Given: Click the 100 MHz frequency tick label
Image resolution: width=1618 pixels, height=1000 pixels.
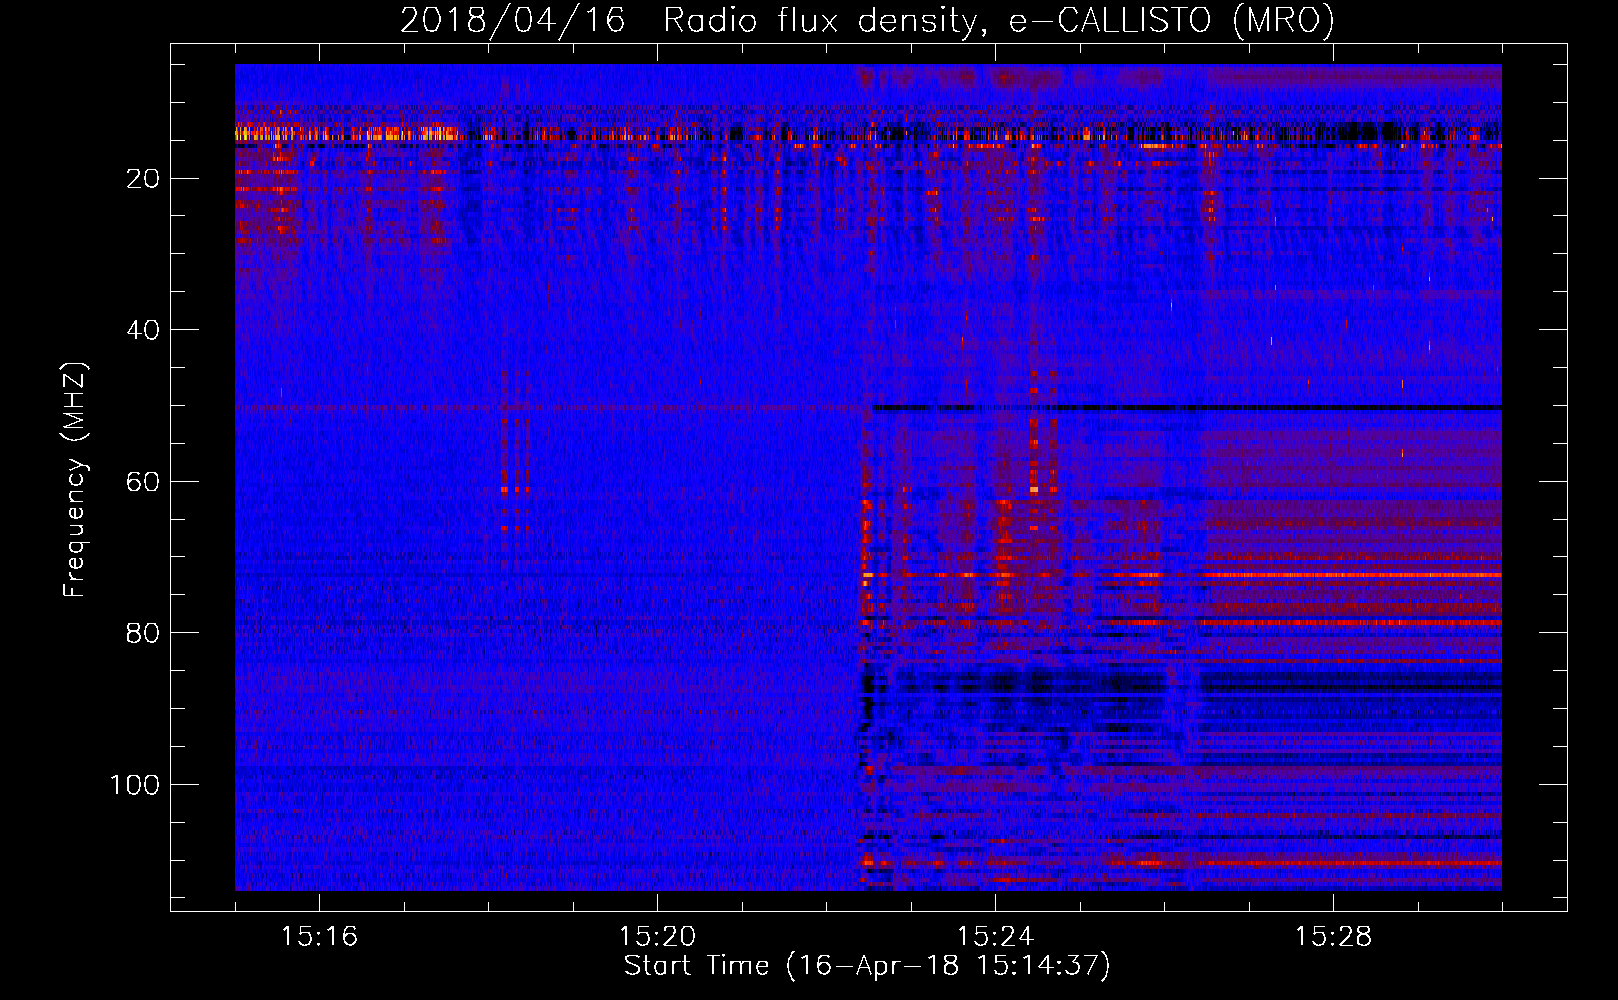Looking at the screenshot, I should click(135, 785).
